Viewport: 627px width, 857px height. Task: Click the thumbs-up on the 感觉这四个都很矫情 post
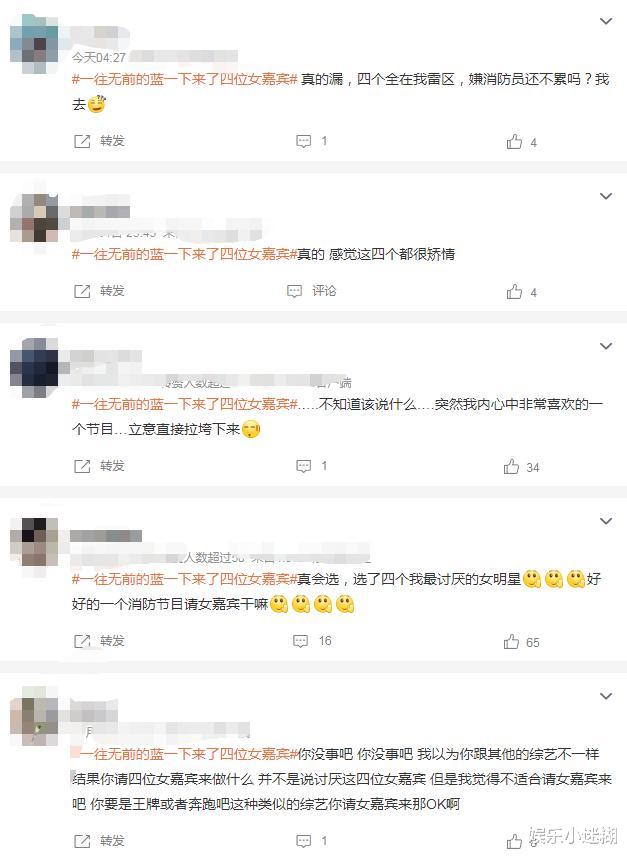(x=514, y=291)
